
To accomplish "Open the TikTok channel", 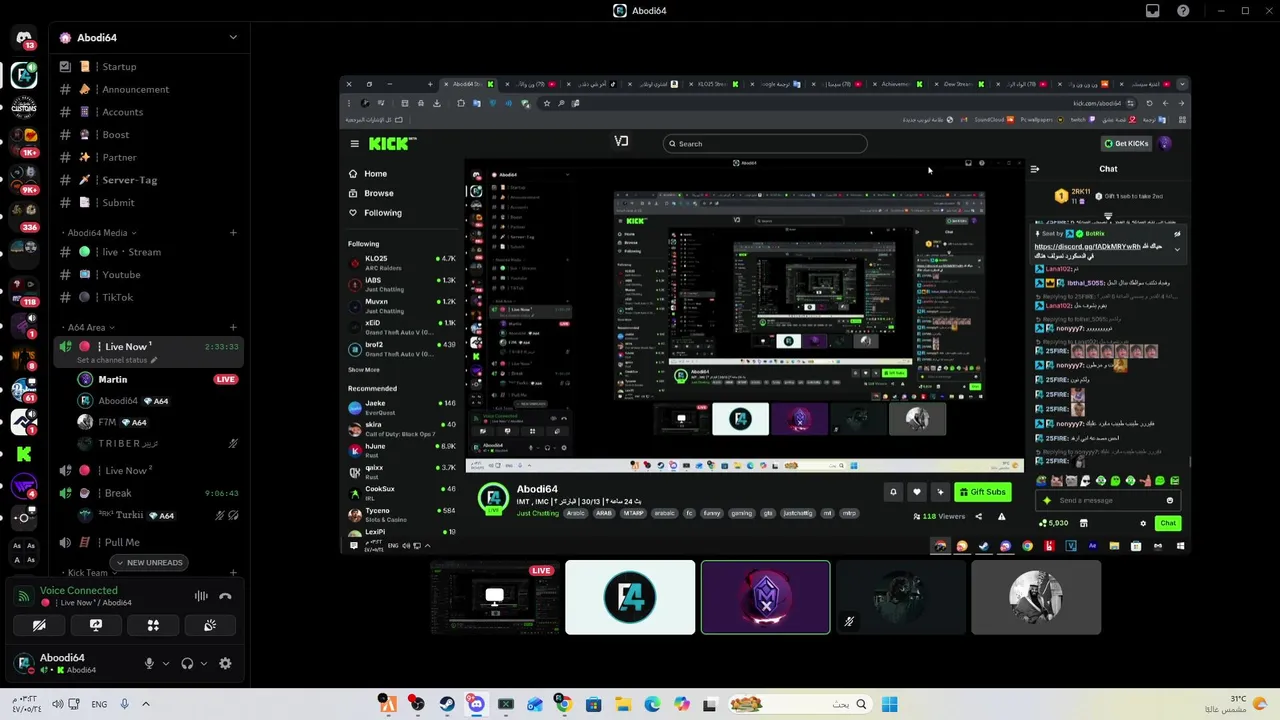I will point(148,297).
